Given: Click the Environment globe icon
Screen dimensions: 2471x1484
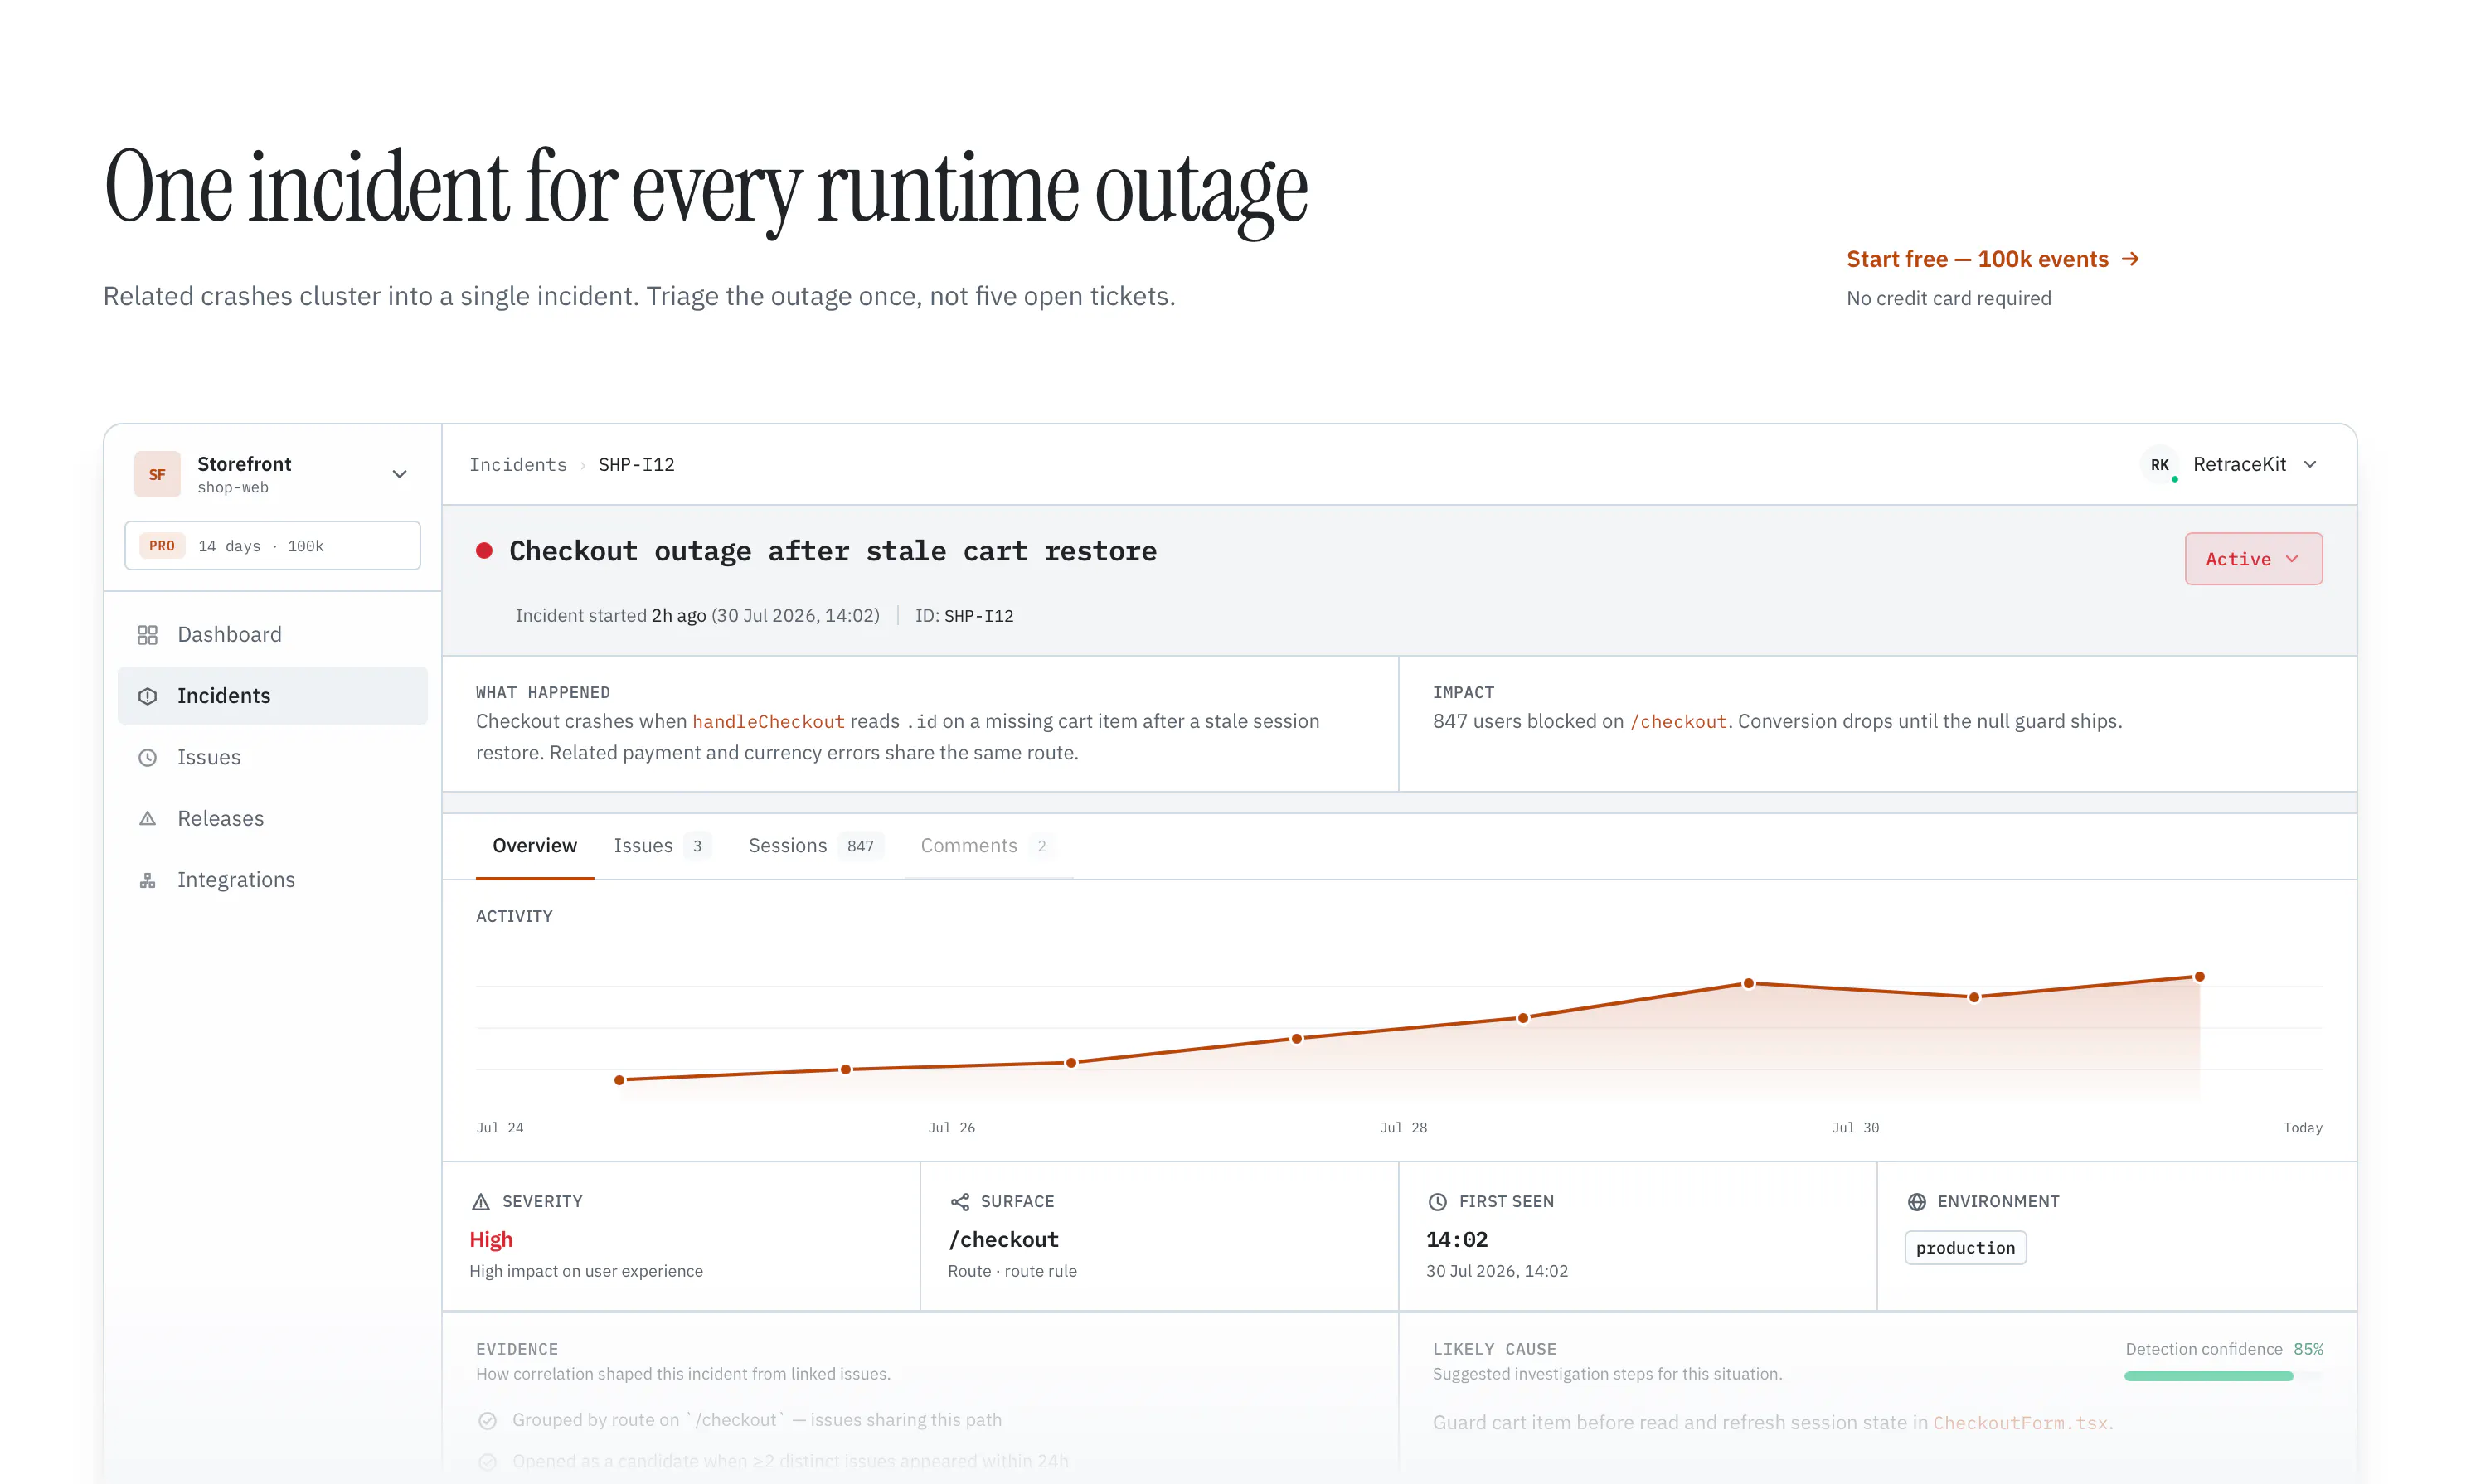Looking at the screenshot, I should point(1917,1202).
